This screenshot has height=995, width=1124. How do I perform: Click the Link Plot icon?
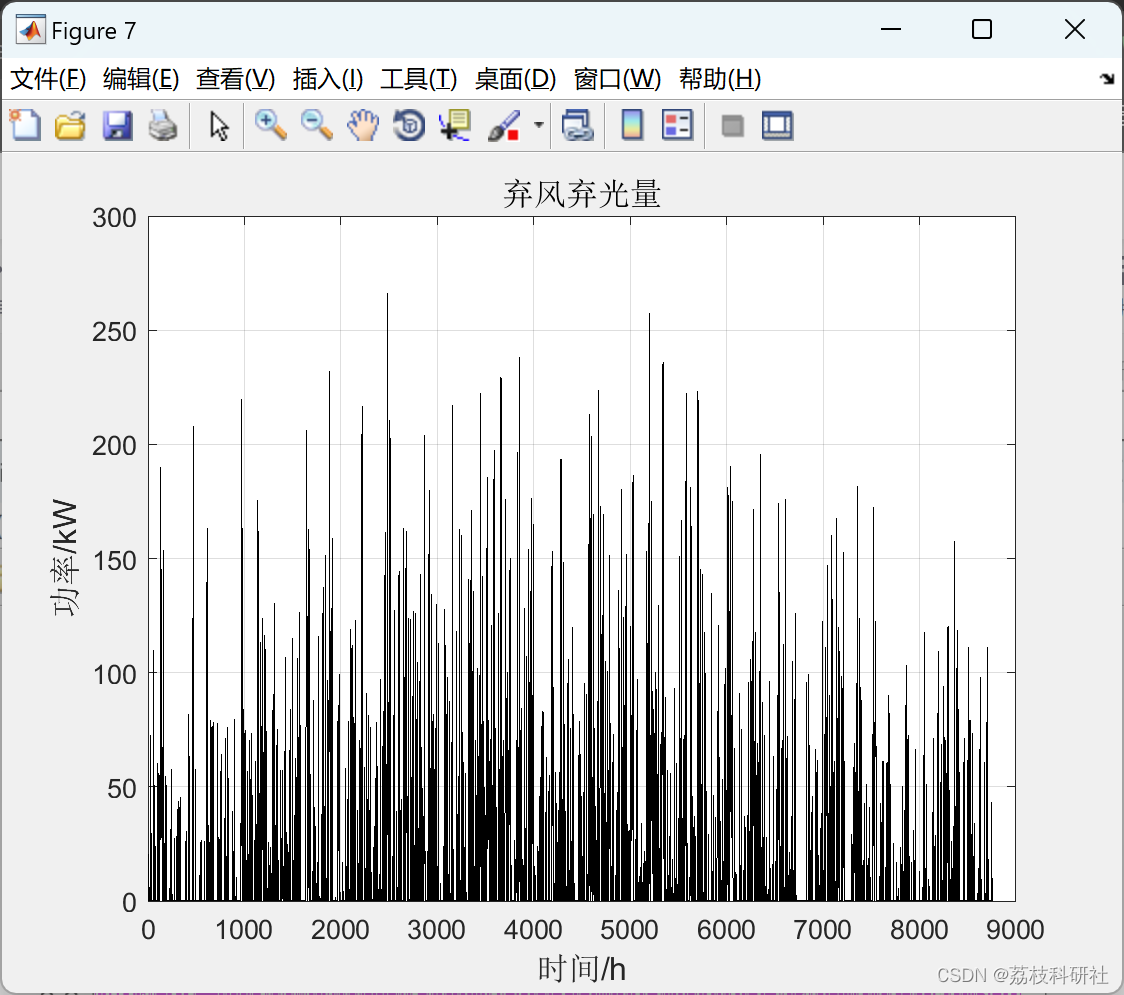[577, 125]
